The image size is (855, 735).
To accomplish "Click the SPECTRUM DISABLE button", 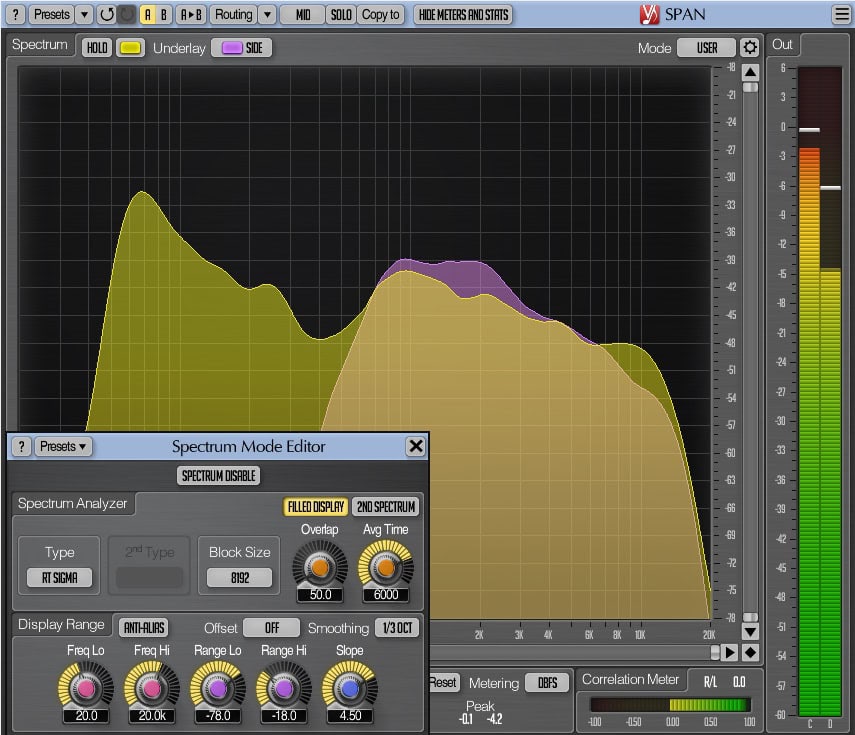I will [218, 476].
